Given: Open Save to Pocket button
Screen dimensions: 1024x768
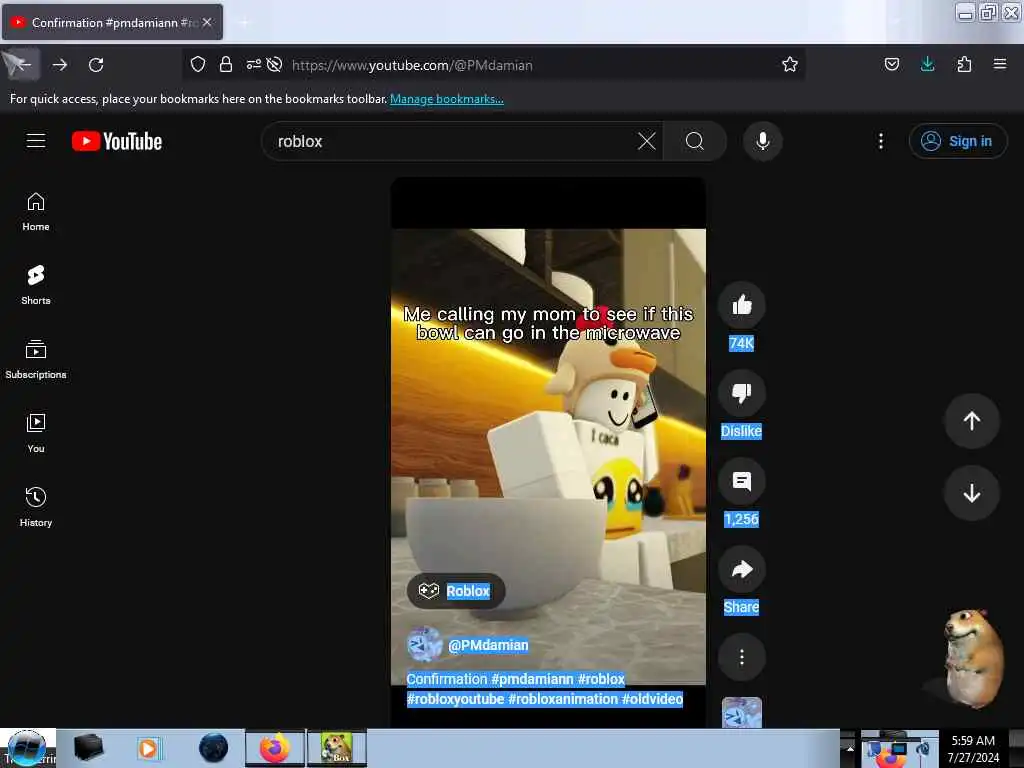Looking at the screenshot, I should pos(891,64).
